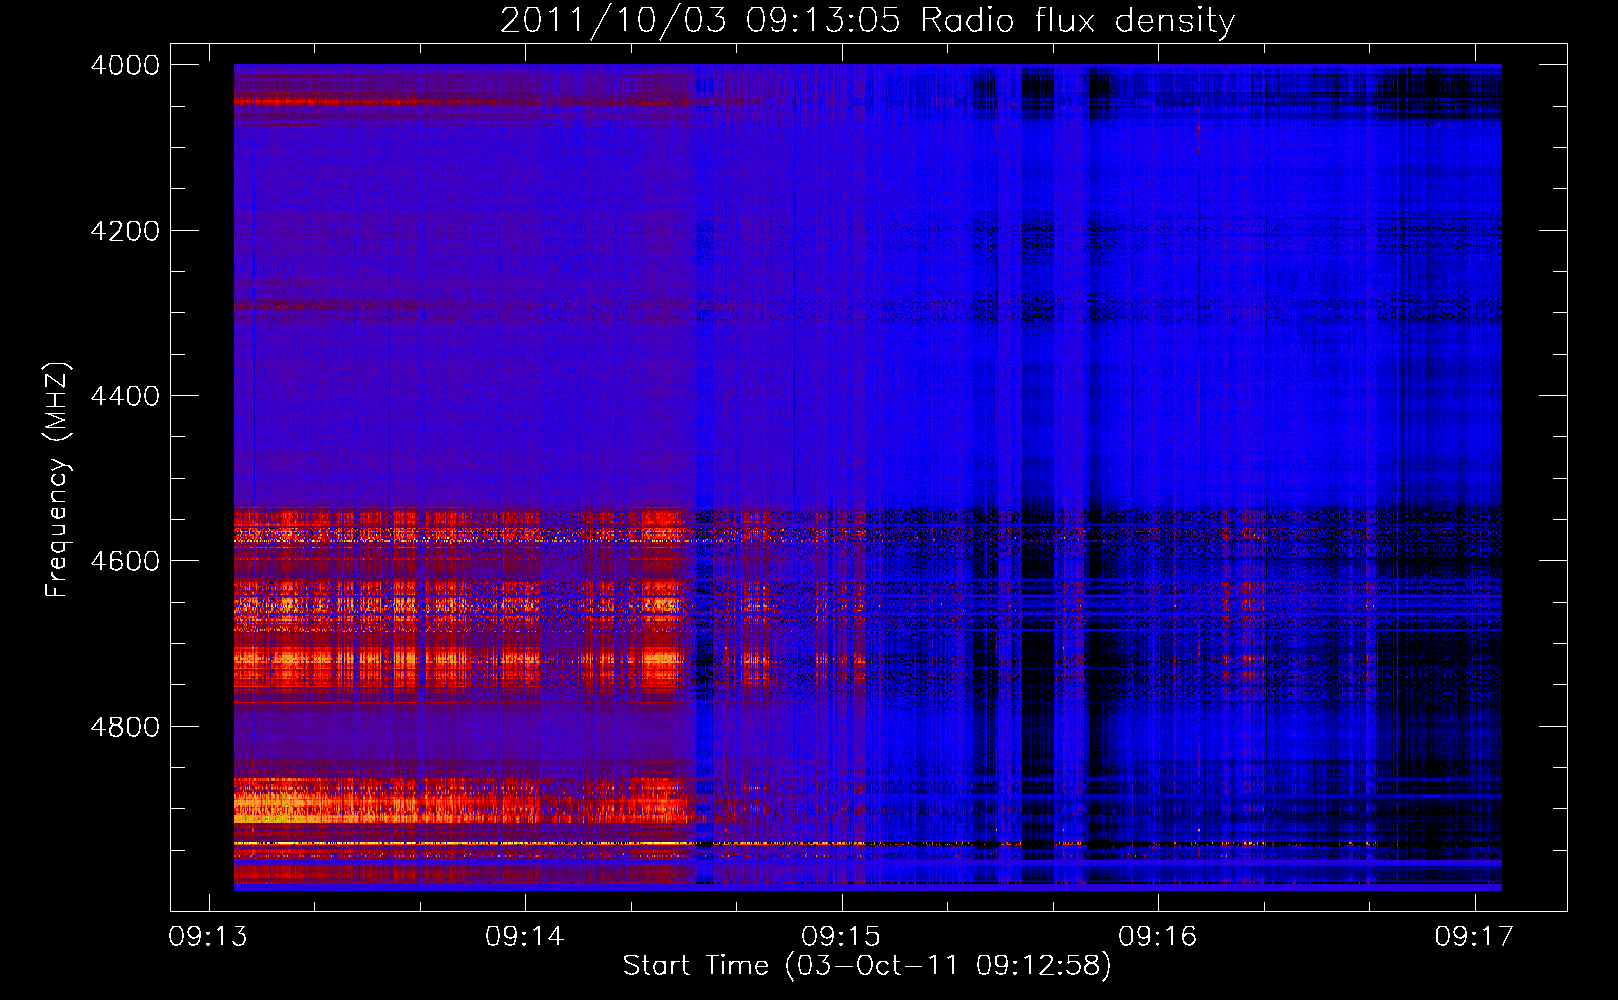The height and width of the screenshot is (1000, 1618).
Task: Click the 09:15 time tick label
Action: (x=841, y=937)
